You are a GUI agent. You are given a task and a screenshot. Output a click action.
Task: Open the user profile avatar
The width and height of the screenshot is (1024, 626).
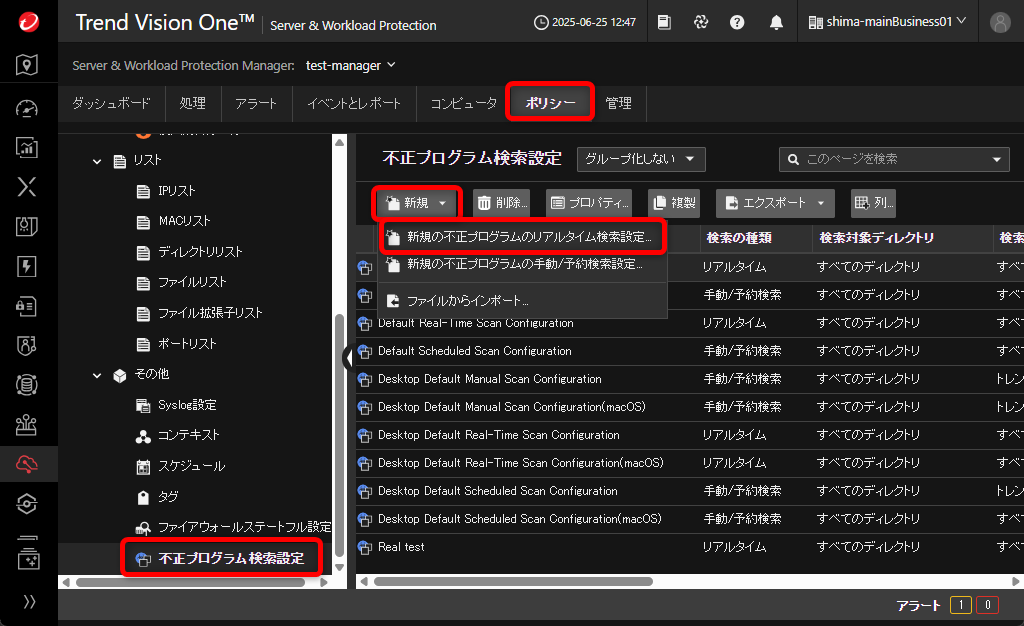pos(1000,22)
